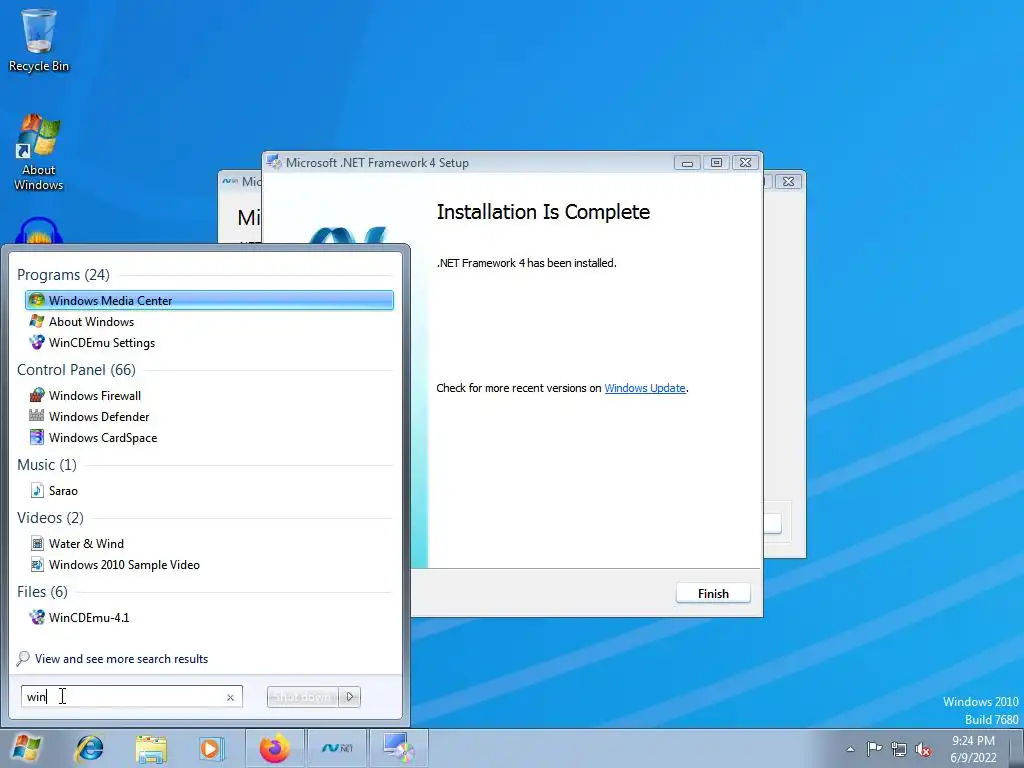Expand the Control Panel (66) header

tap(76, 370)
